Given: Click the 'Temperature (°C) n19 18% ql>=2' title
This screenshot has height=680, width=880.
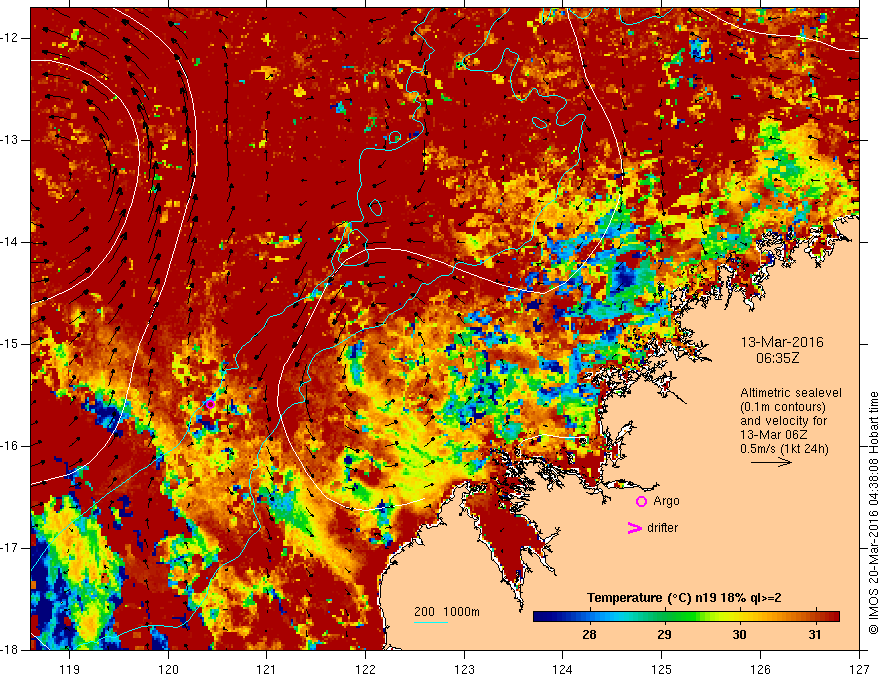Looking at the screenshot, I should (x=684, y=598).
